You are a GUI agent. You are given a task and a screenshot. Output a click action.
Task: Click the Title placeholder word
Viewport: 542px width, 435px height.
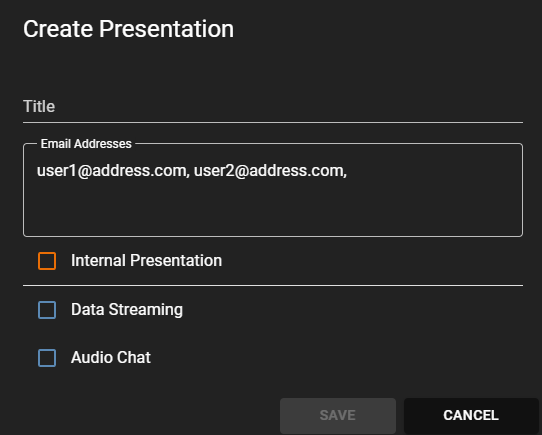(39, 106)
